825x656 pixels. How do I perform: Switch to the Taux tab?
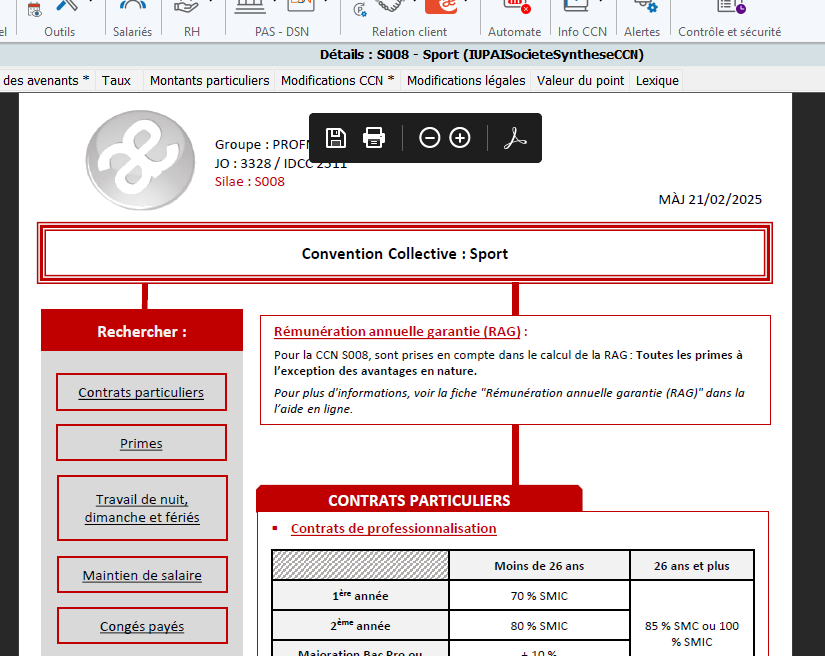click(x=116, y=80)
